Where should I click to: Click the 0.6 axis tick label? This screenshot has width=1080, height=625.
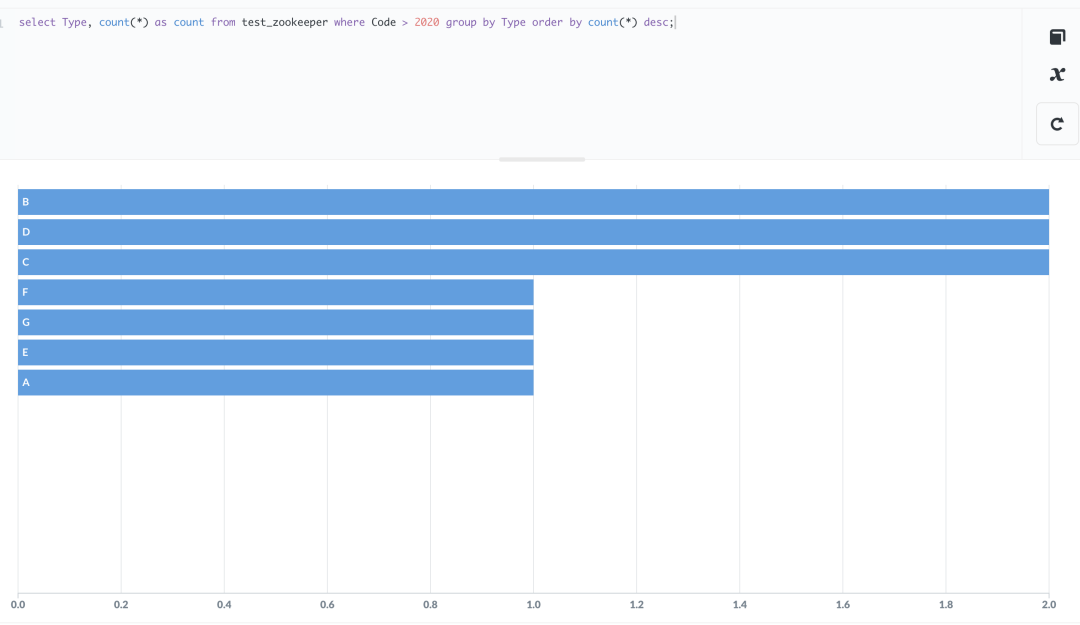[x=327, y=604]
